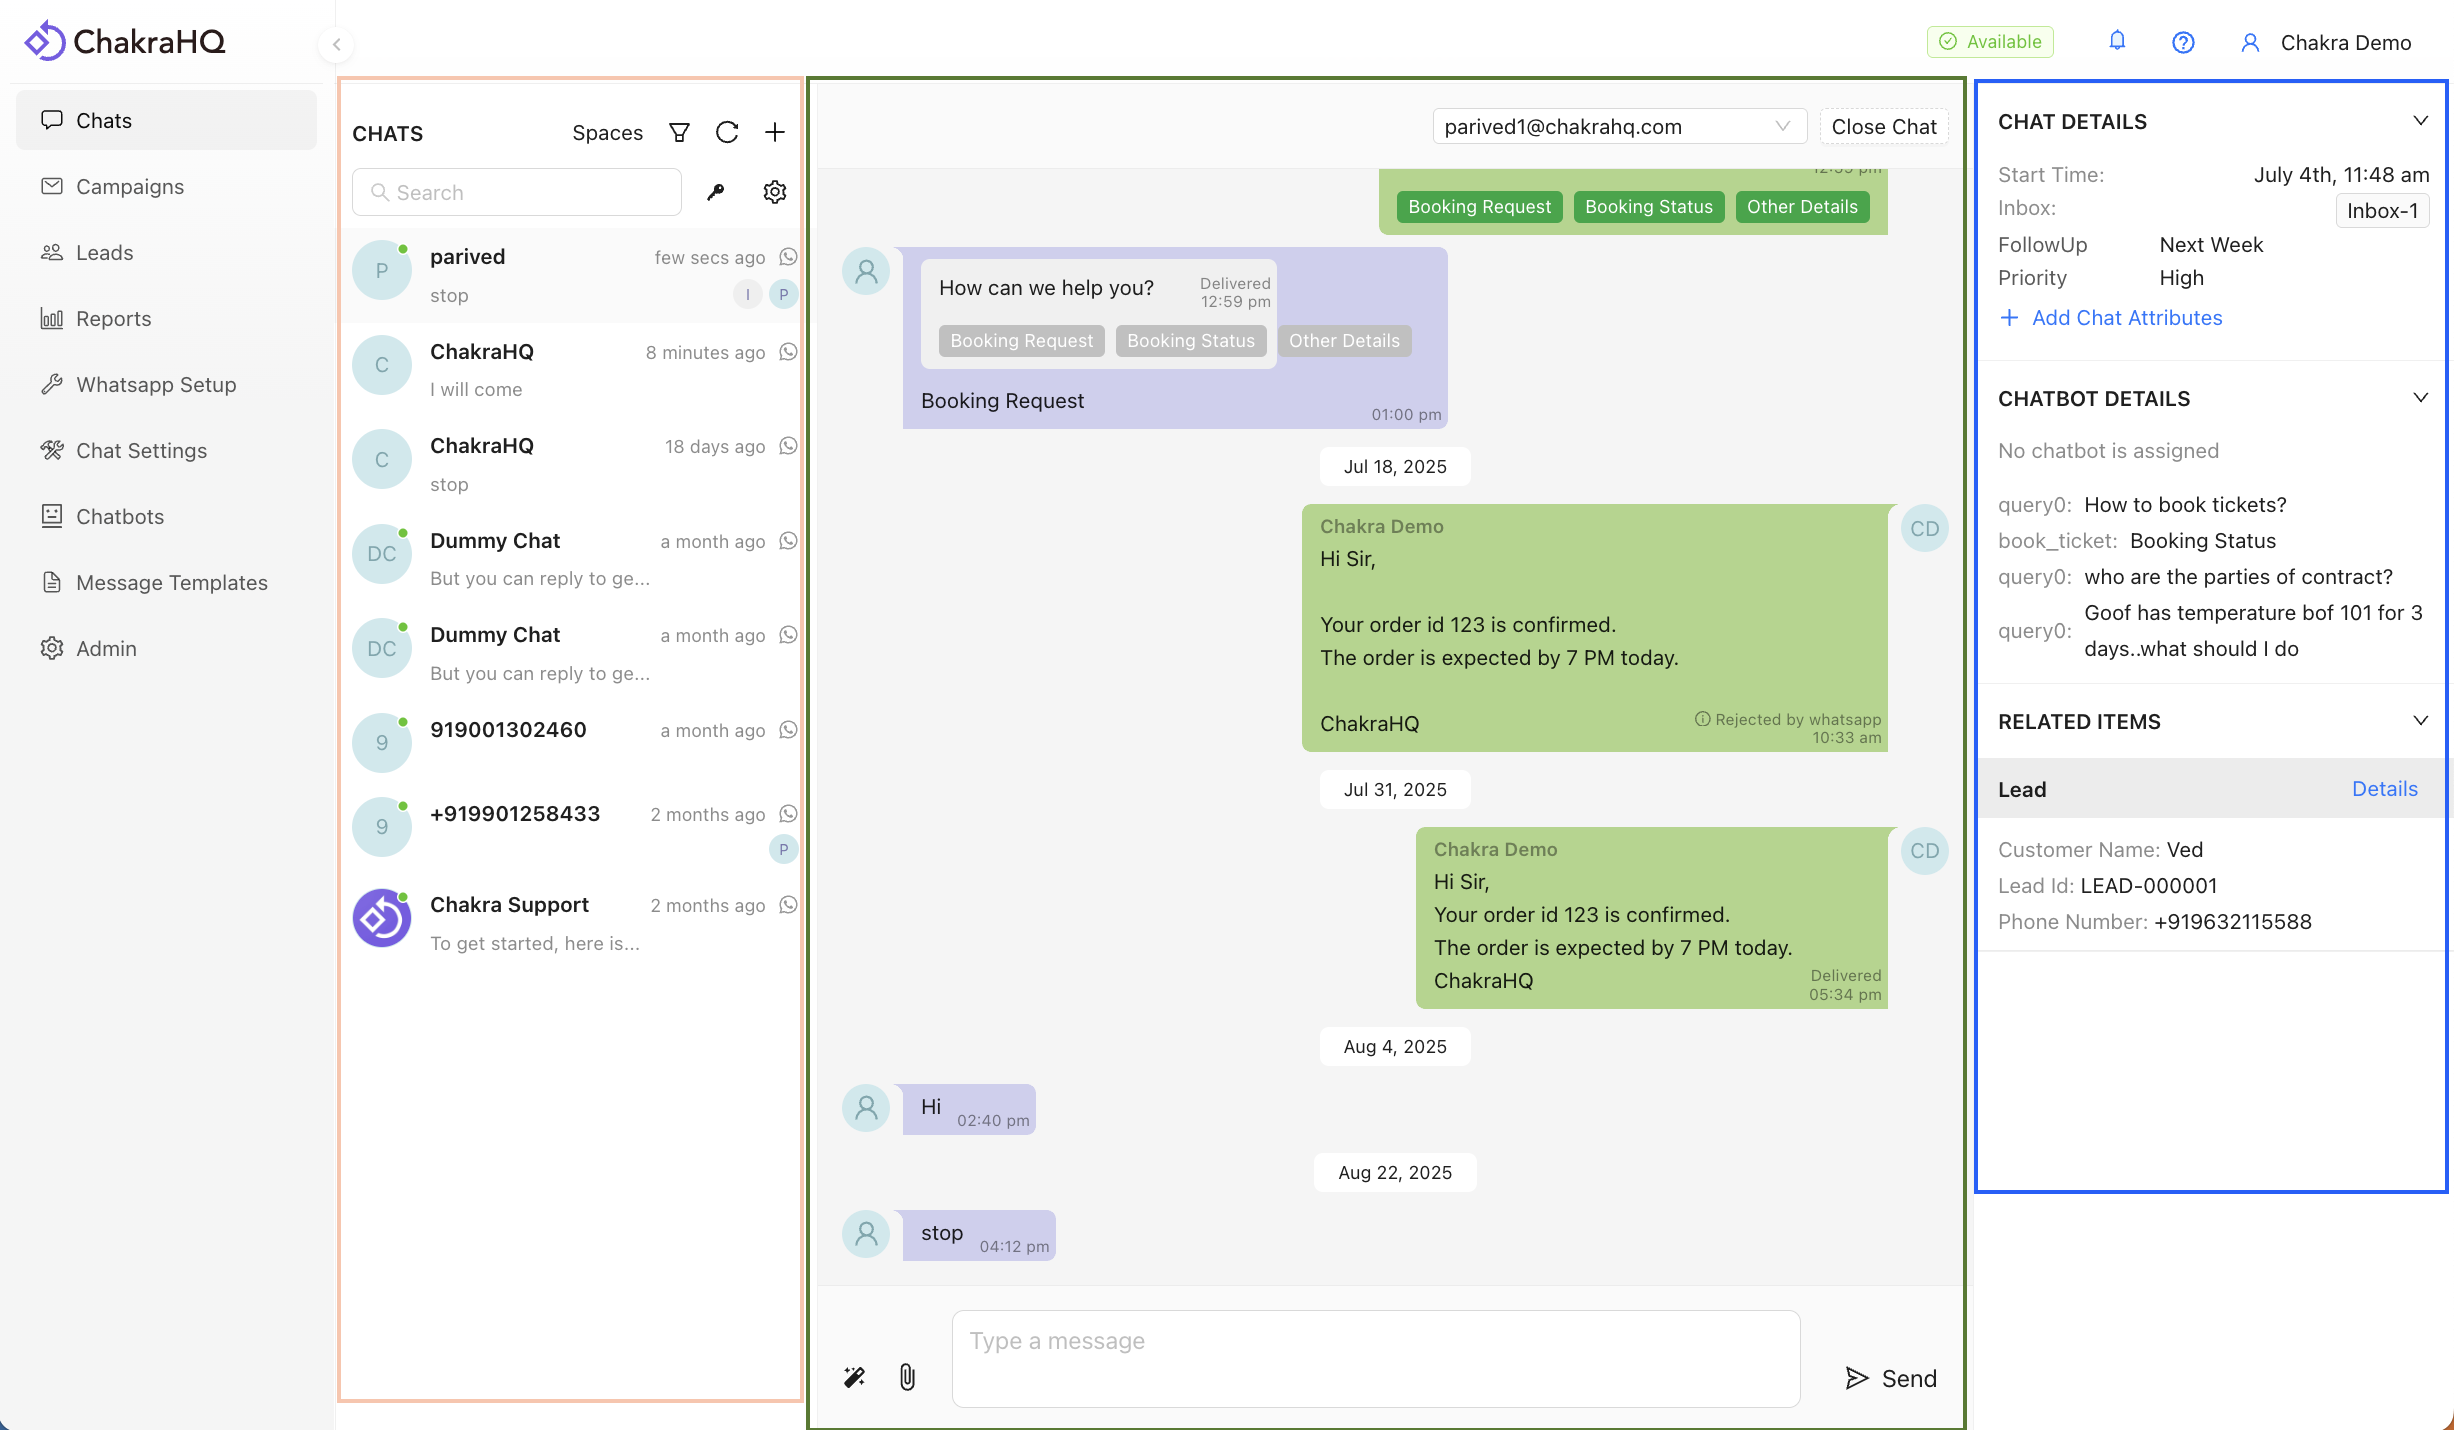This screenshot has height=1430, width=2454.
Task: Click the grey Booking Request quick reply
Action: pos(1021,341)
